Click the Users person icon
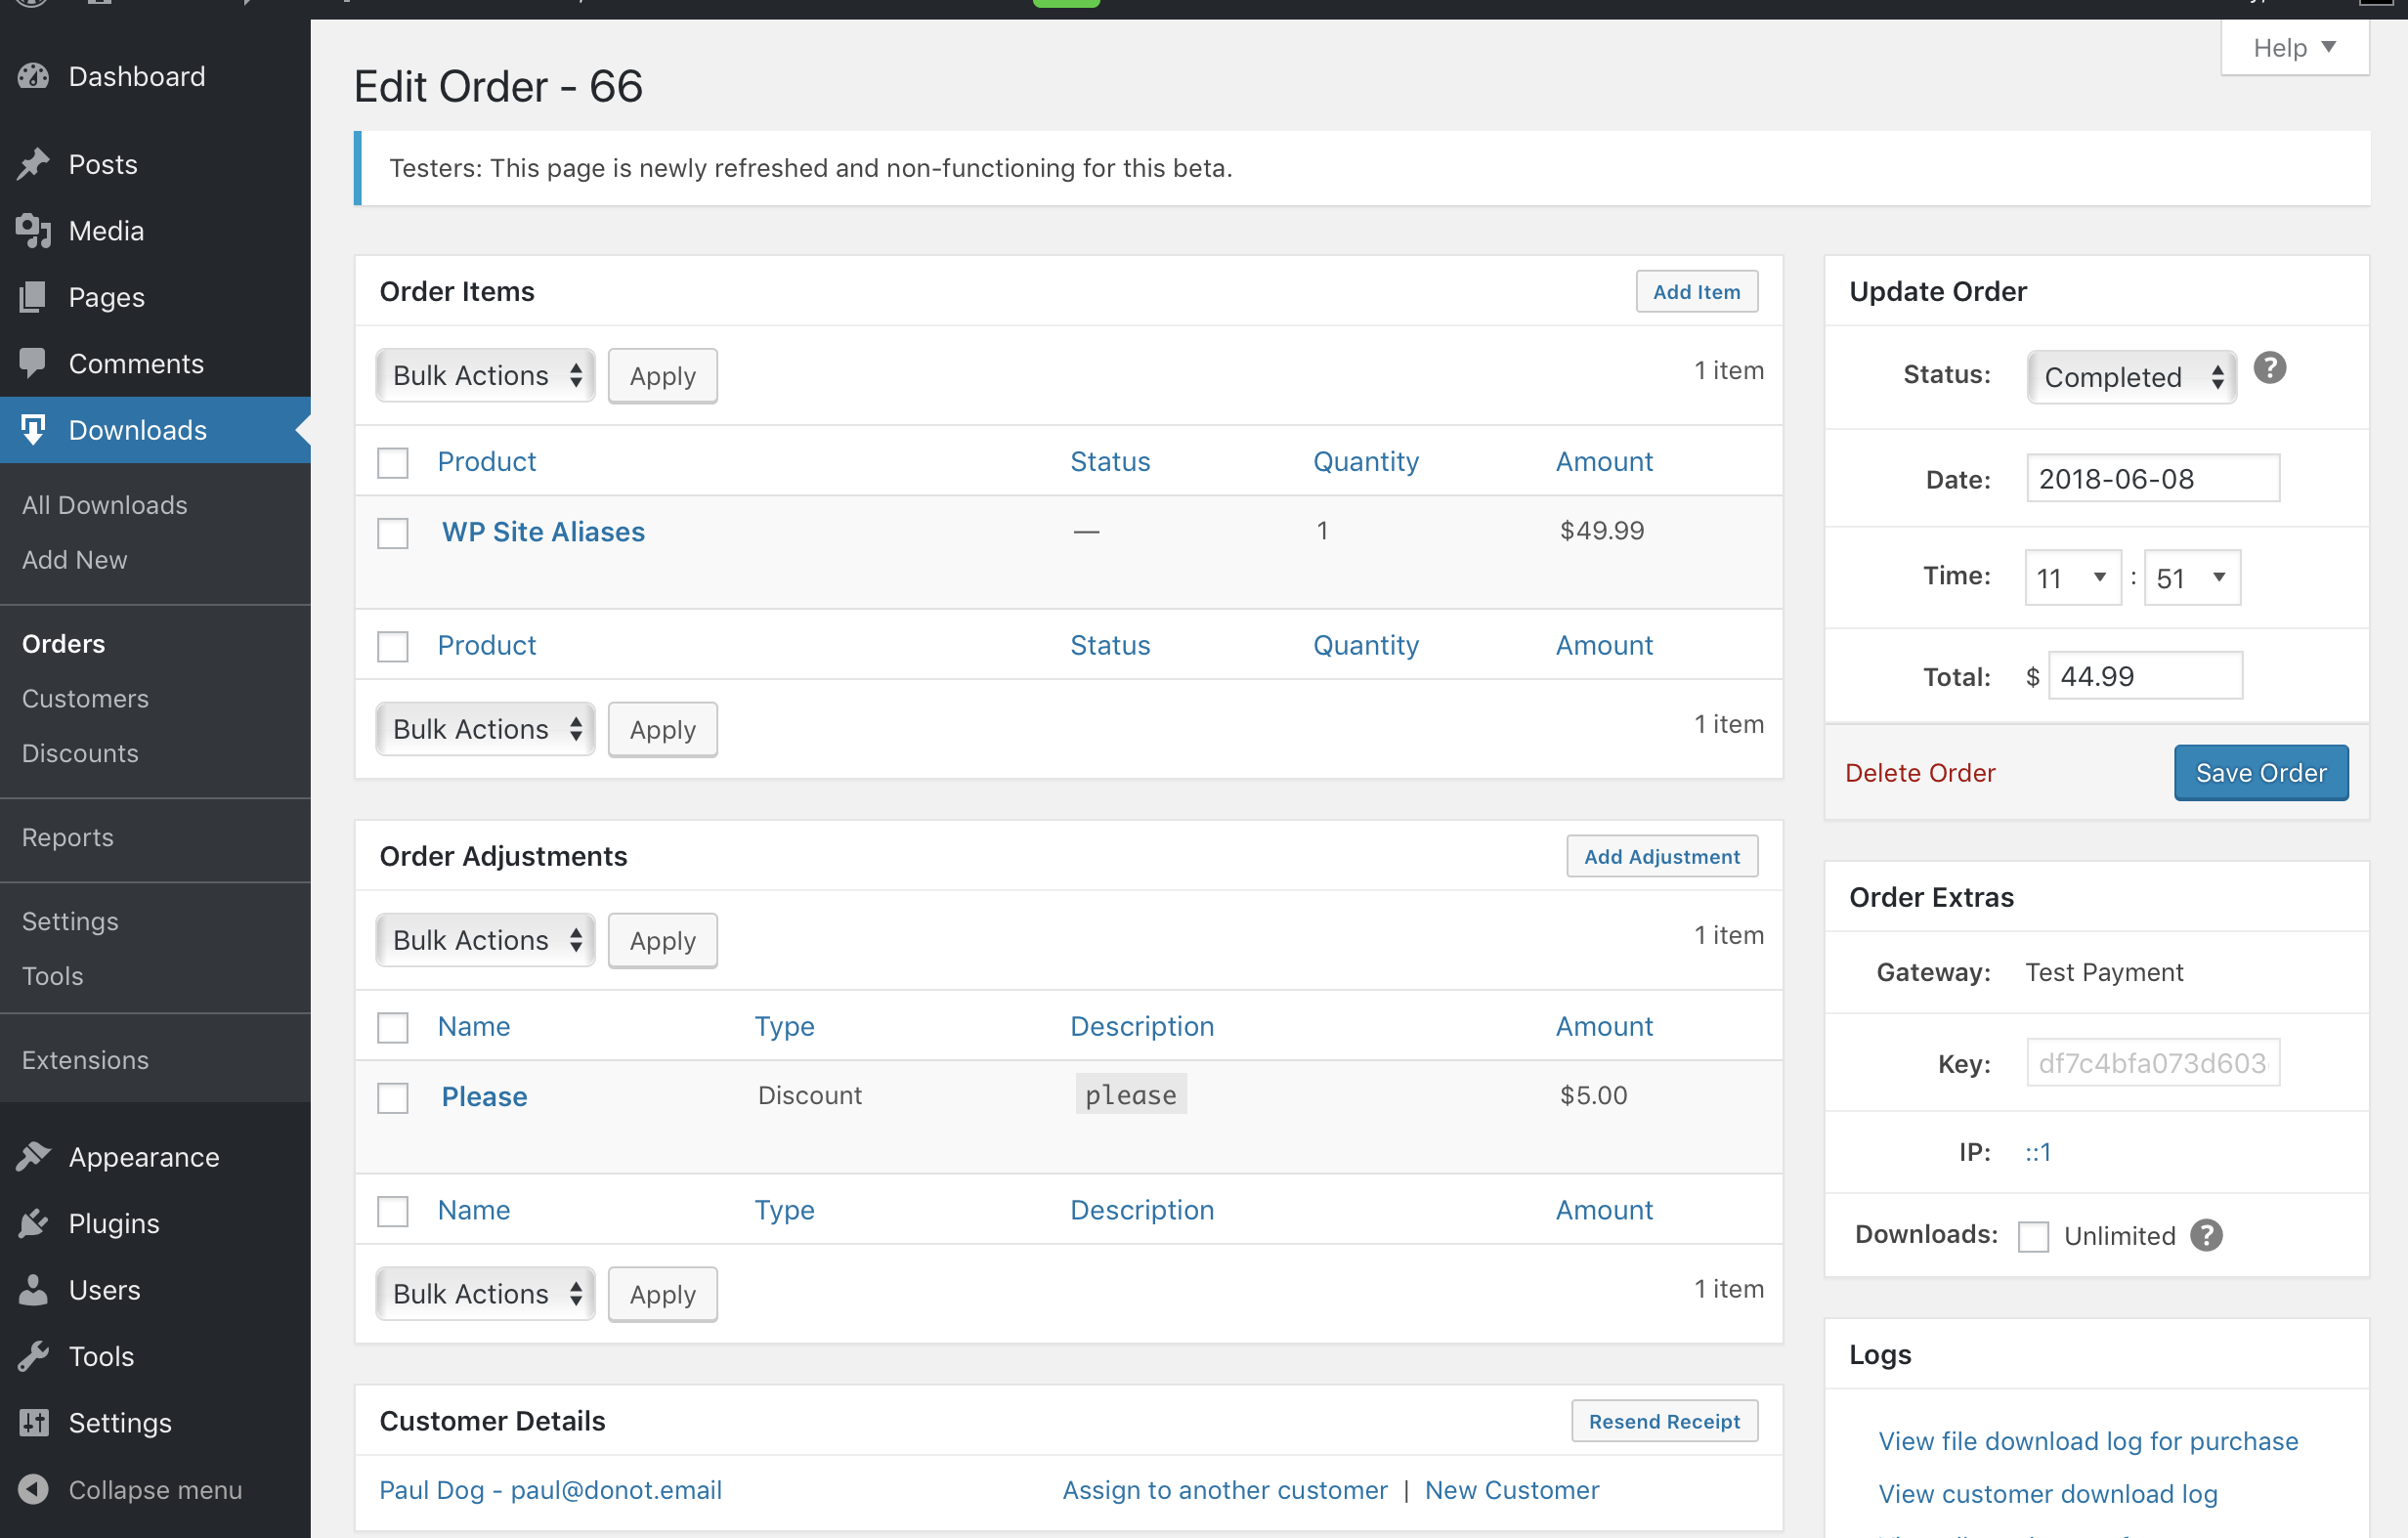This screenshot has height=1538, width=2408. 33,1290
